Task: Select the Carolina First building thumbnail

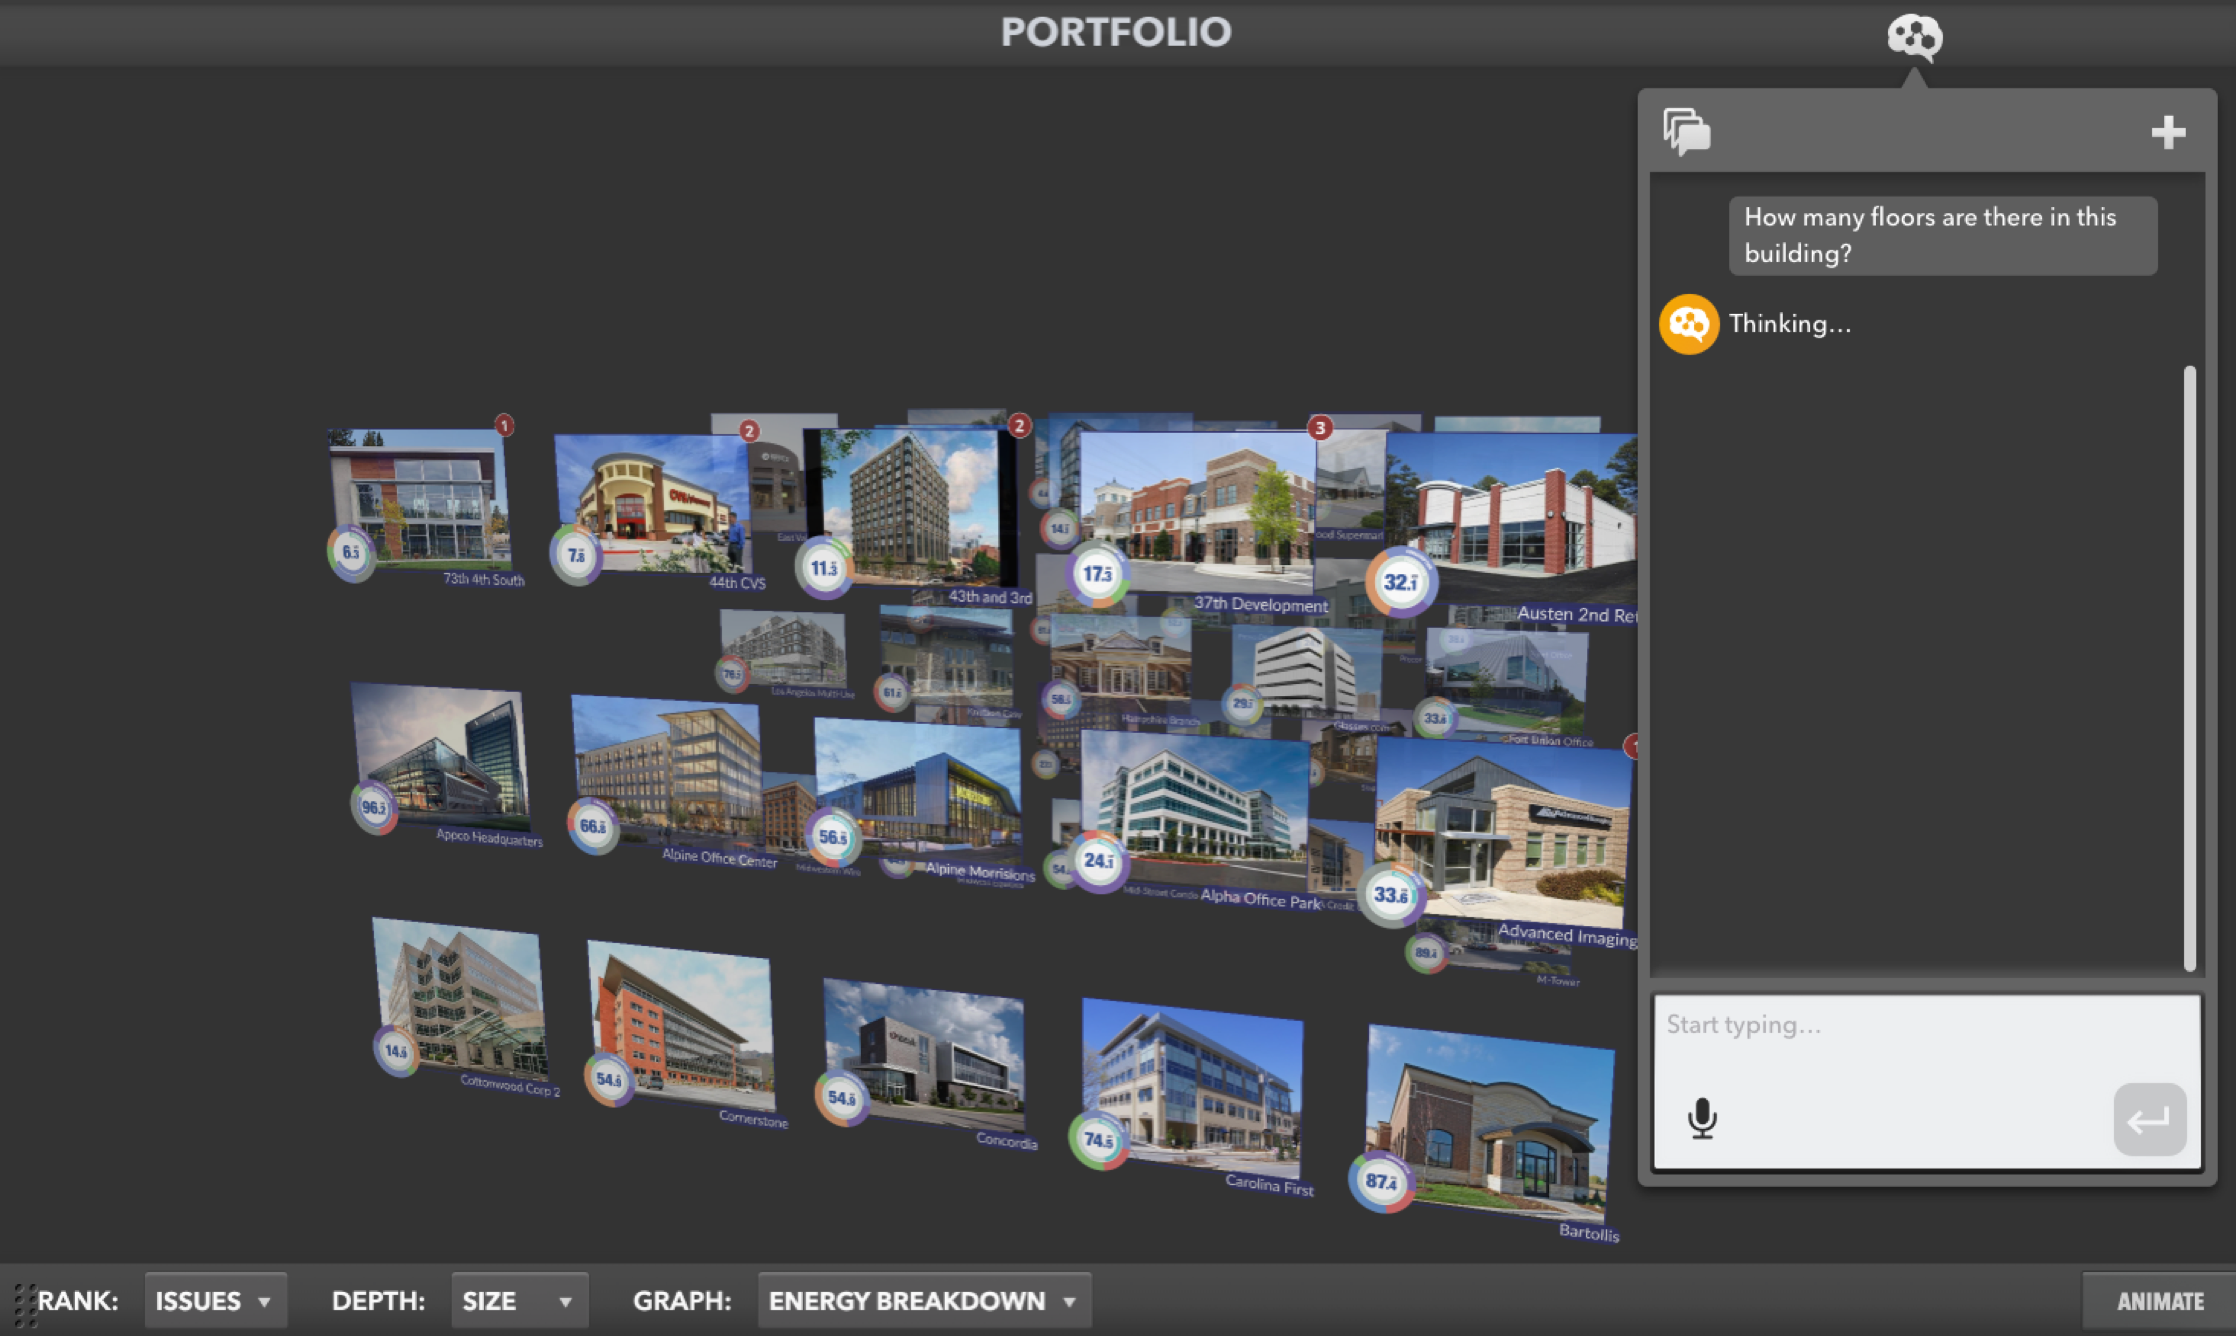Action: pos(1195,1090)
